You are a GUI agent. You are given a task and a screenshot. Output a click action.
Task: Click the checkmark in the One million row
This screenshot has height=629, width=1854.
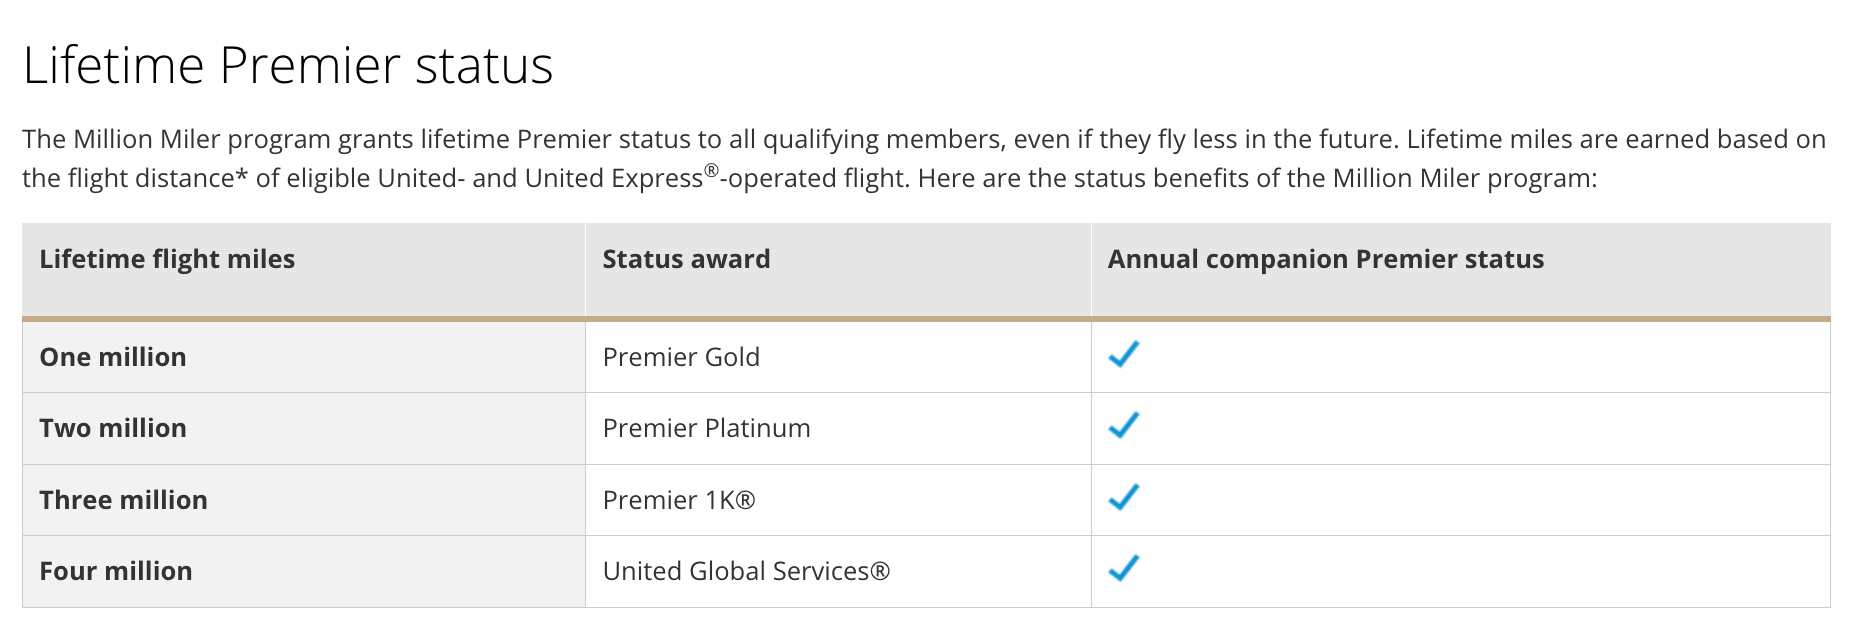[x=1124, y=355]
